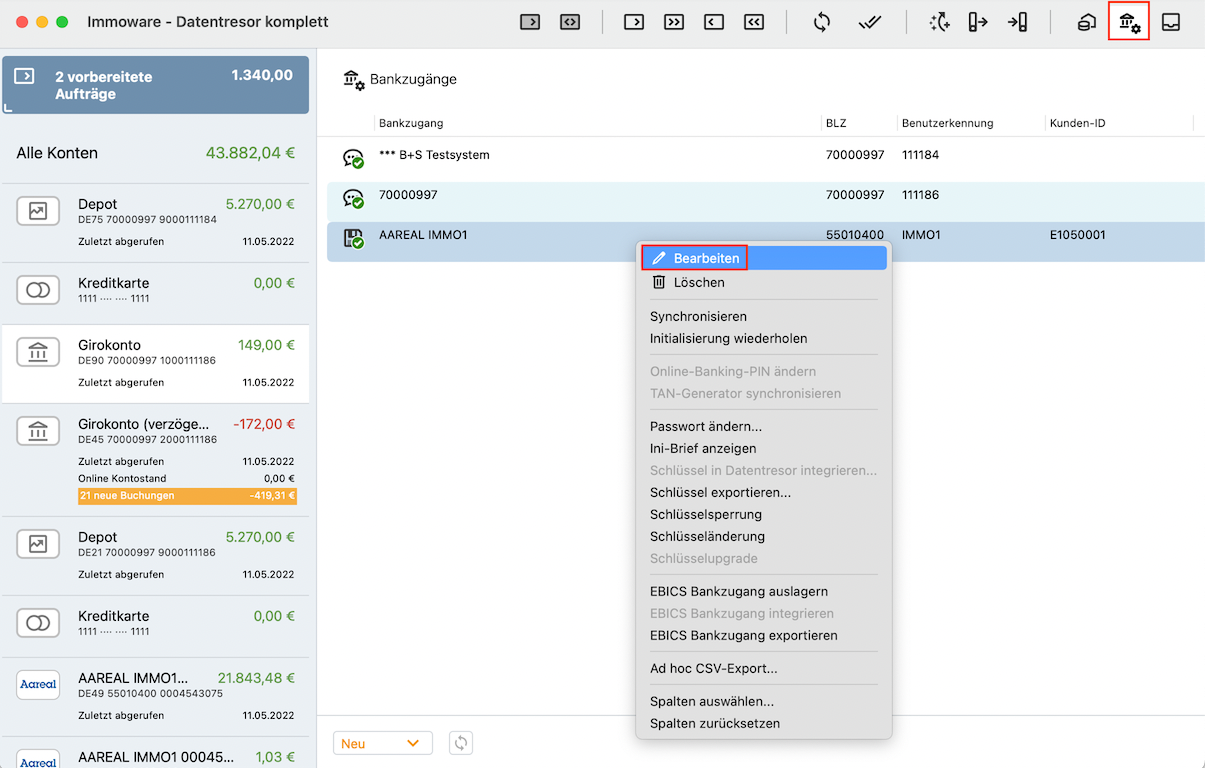Click user ID '111186' in the table
This screenshot has height=768, width=1205.
pos(920,195)
